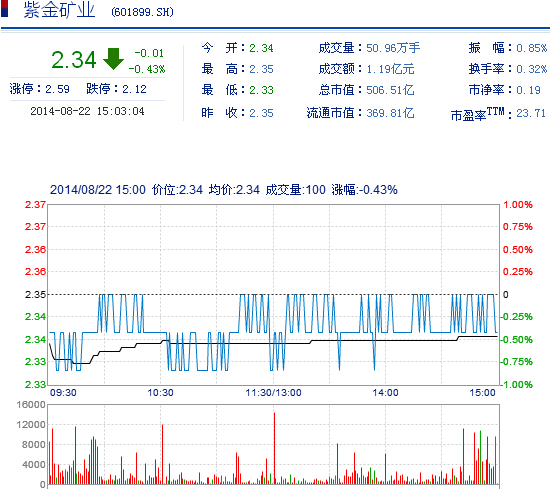550x490 pixels.
Task: Click the 09:30 time axis label
Action: point(63,392)
